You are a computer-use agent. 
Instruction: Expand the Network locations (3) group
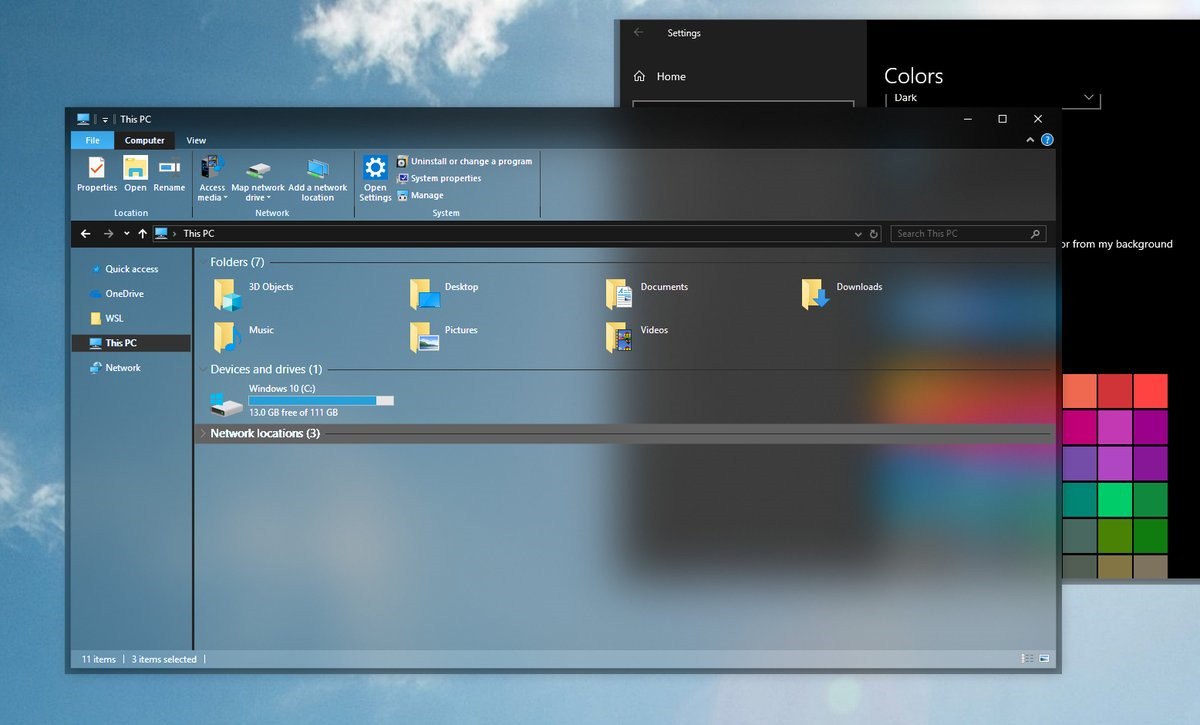(x=202, y=433)
